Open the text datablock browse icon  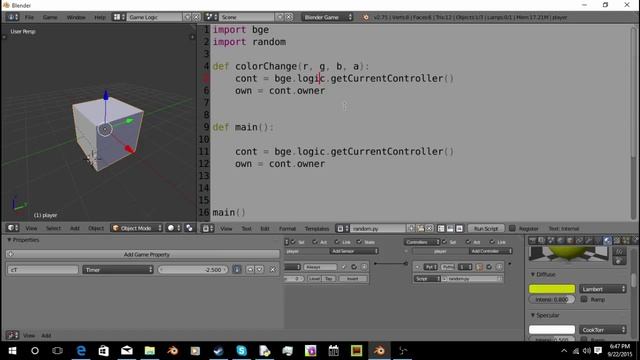point(342,229)
